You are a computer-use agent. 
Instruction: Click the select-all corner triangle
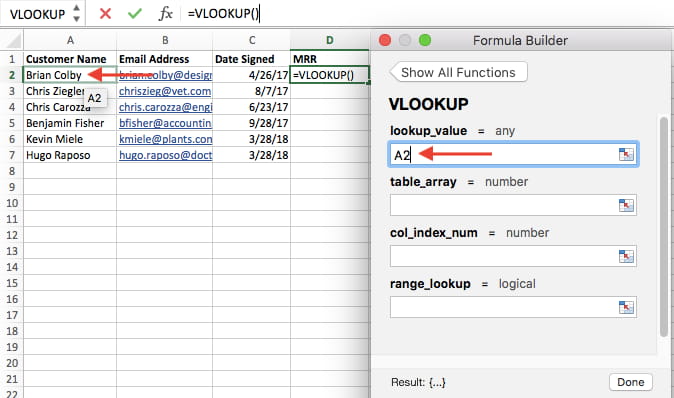[x=13, y=41]
